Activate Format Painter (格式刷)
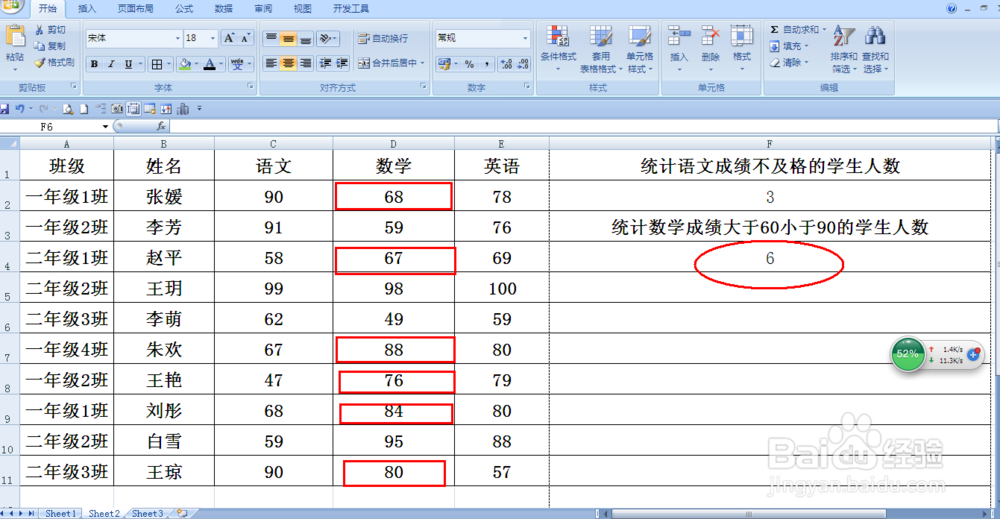Viewport: 1000px width, 519px height. tap(54, 62)
